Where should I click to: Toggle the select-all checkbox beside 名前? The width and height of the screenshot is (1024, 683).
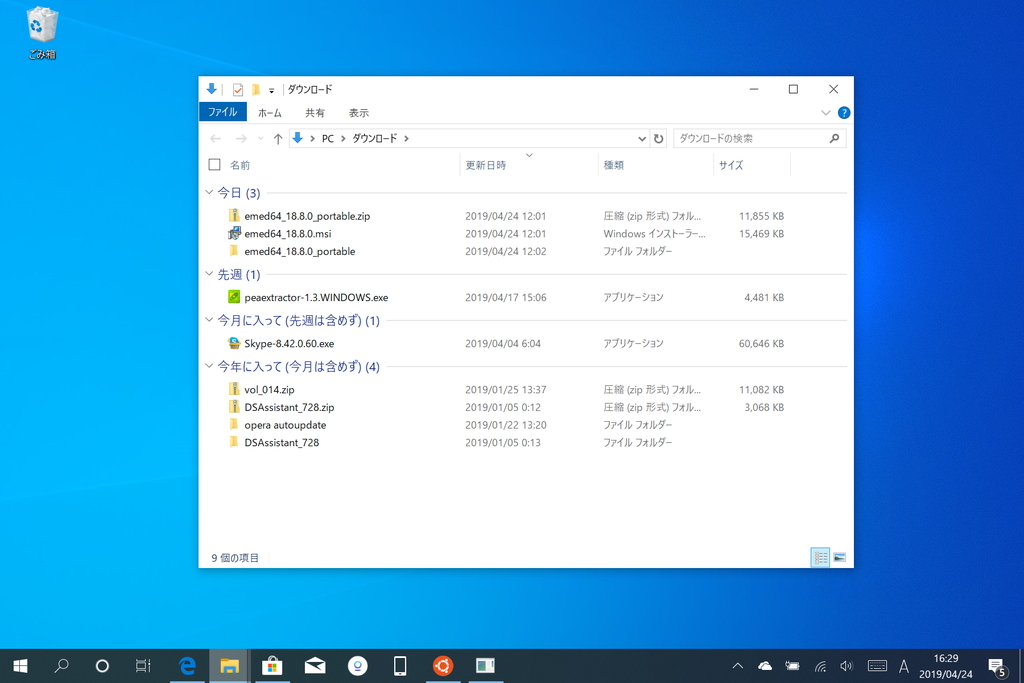(214, 164)
